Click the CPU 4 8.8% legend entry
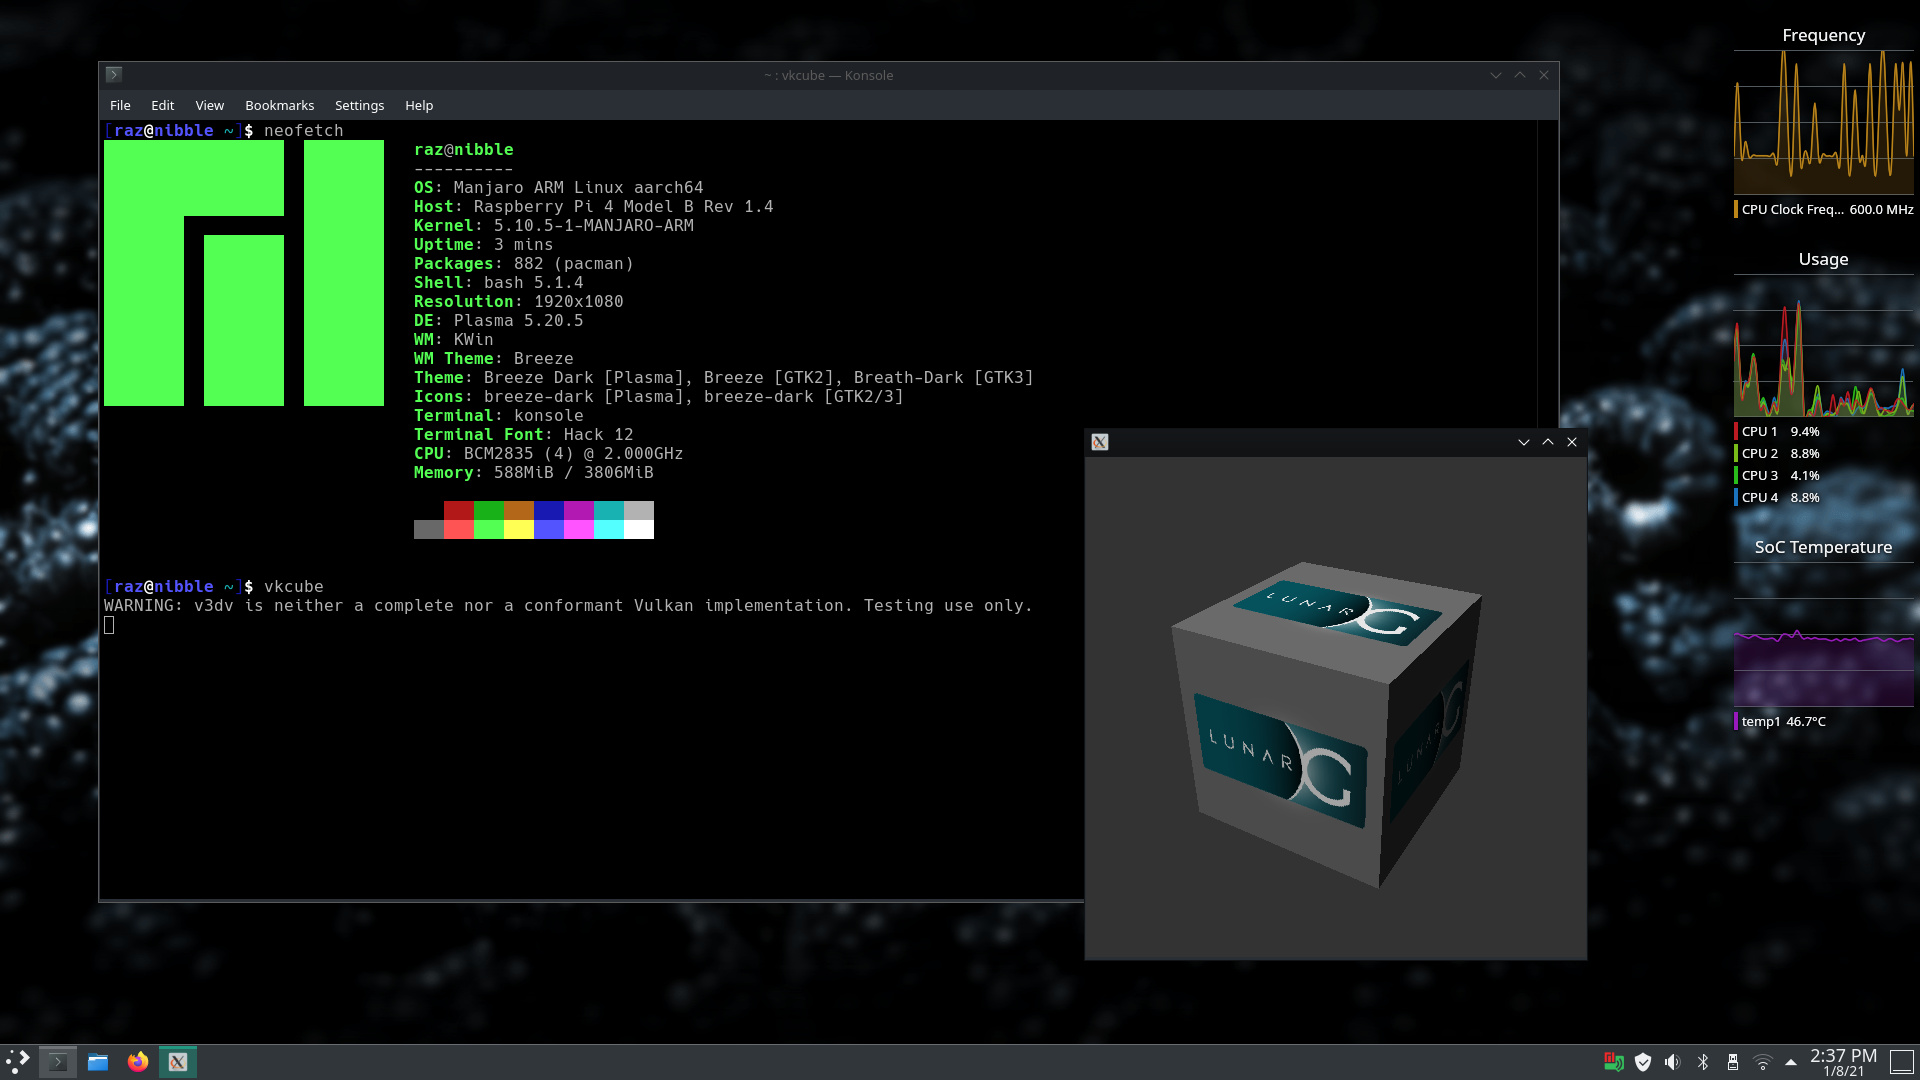 pyautogui.click(x=1778, y=497)
